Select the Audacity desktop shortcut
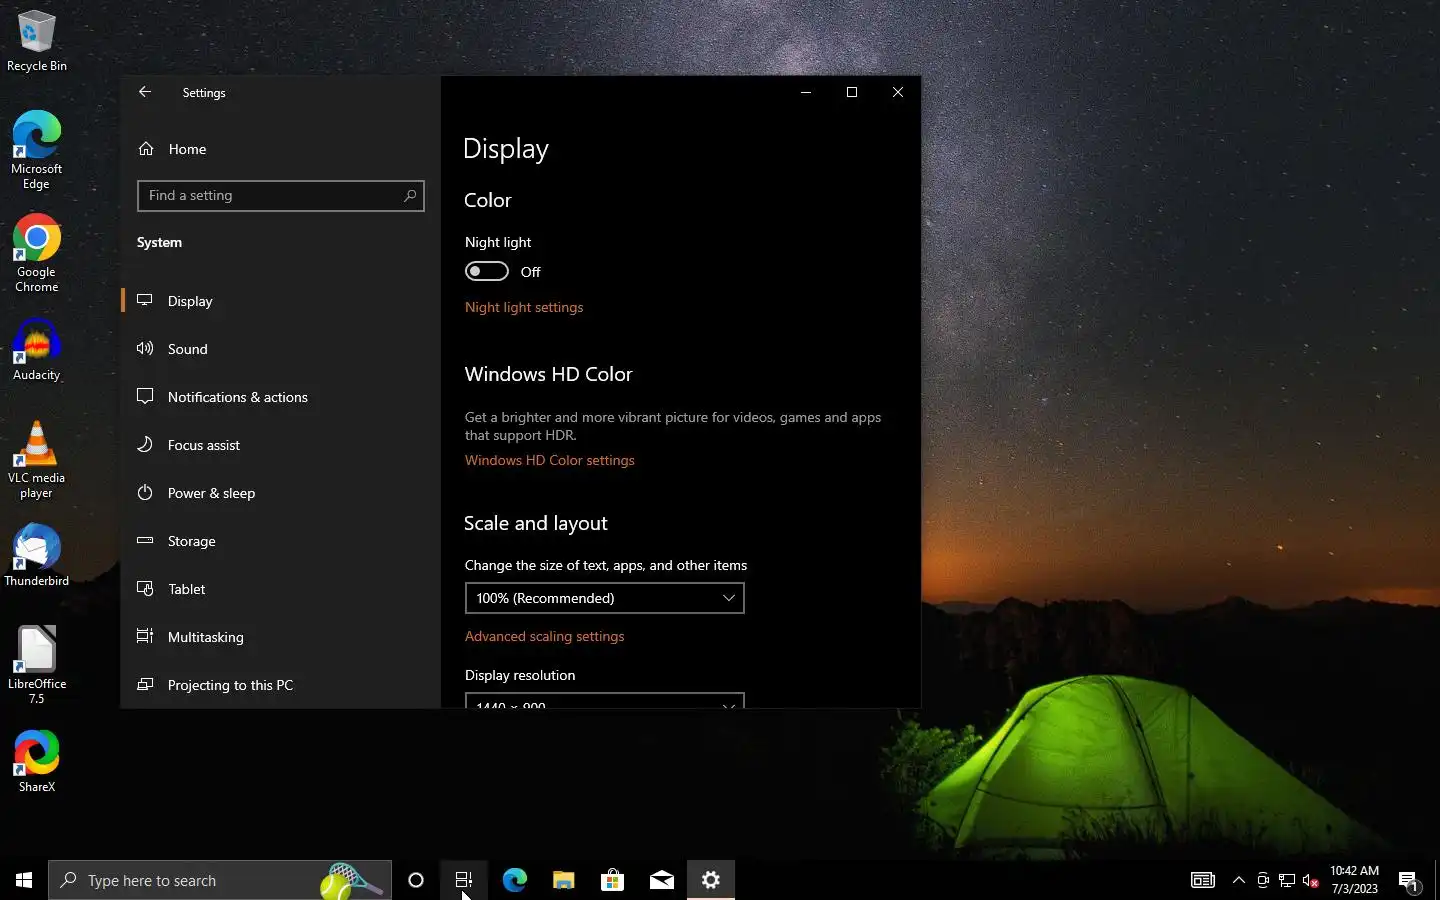The height and width of the screenshot is (900, 1440). point(37,349)
